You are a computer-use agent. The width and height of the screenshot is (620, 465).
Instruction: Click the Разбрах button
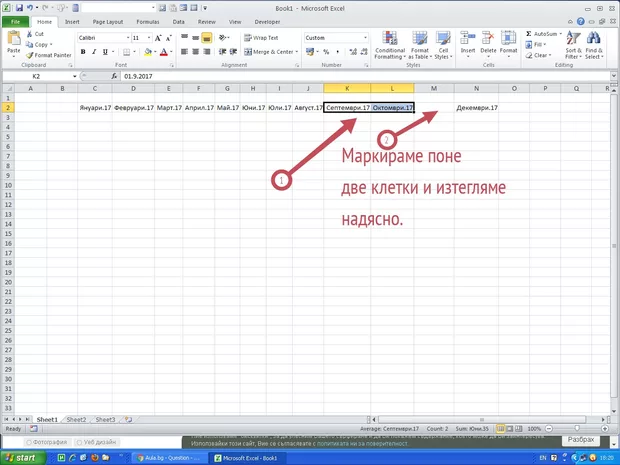click(x=581, y=440)
